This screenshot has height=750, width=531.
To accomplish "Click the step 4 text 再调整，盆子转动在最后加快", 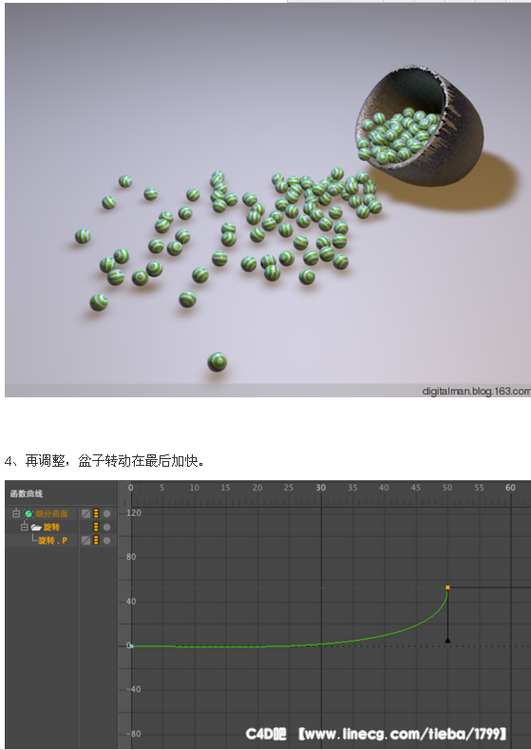I will pyautogui.click(x=115, y=461).
